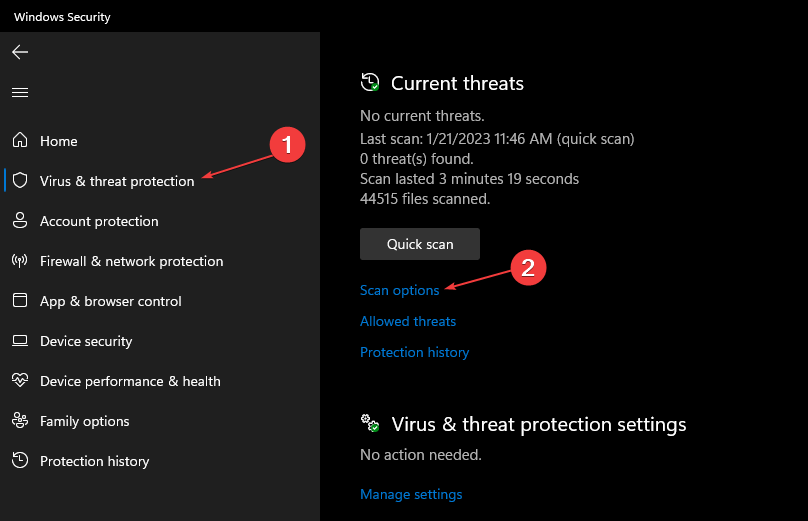Expand the hamburger navigation menu
Image resolution: width=808 pixels, height=521 pixels.
tap(20, 92)
